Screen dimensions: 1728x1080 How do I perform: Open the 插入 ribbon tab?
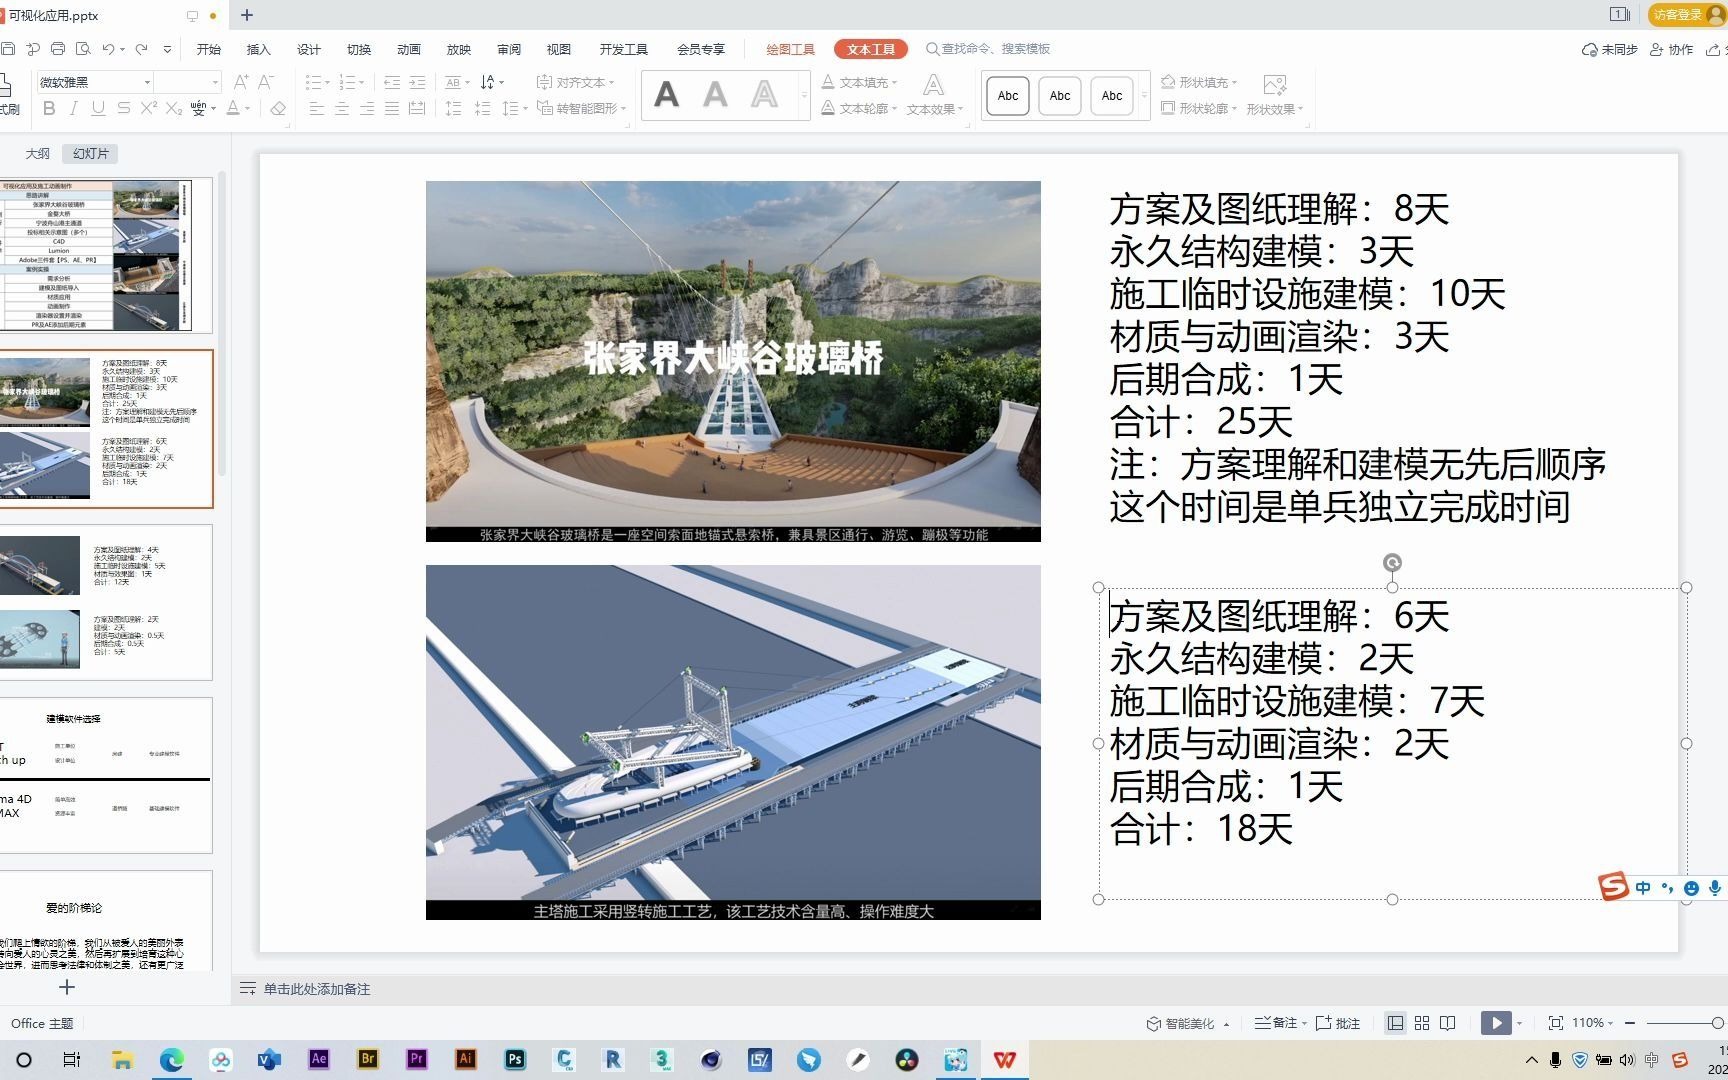tap(259, 49)
